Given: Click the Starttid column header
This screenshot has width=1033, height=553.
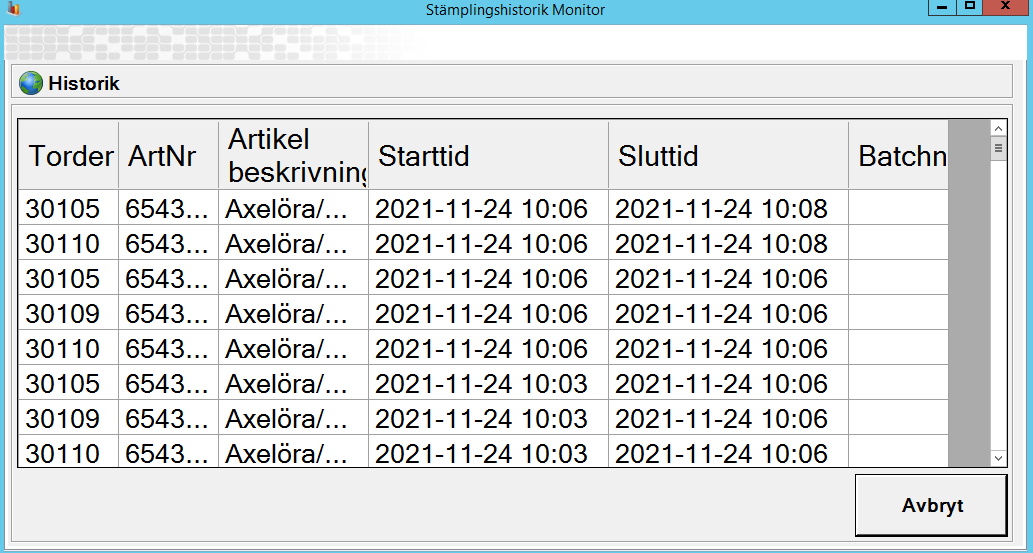Looking at the screenshot, I should coord(488,156).
